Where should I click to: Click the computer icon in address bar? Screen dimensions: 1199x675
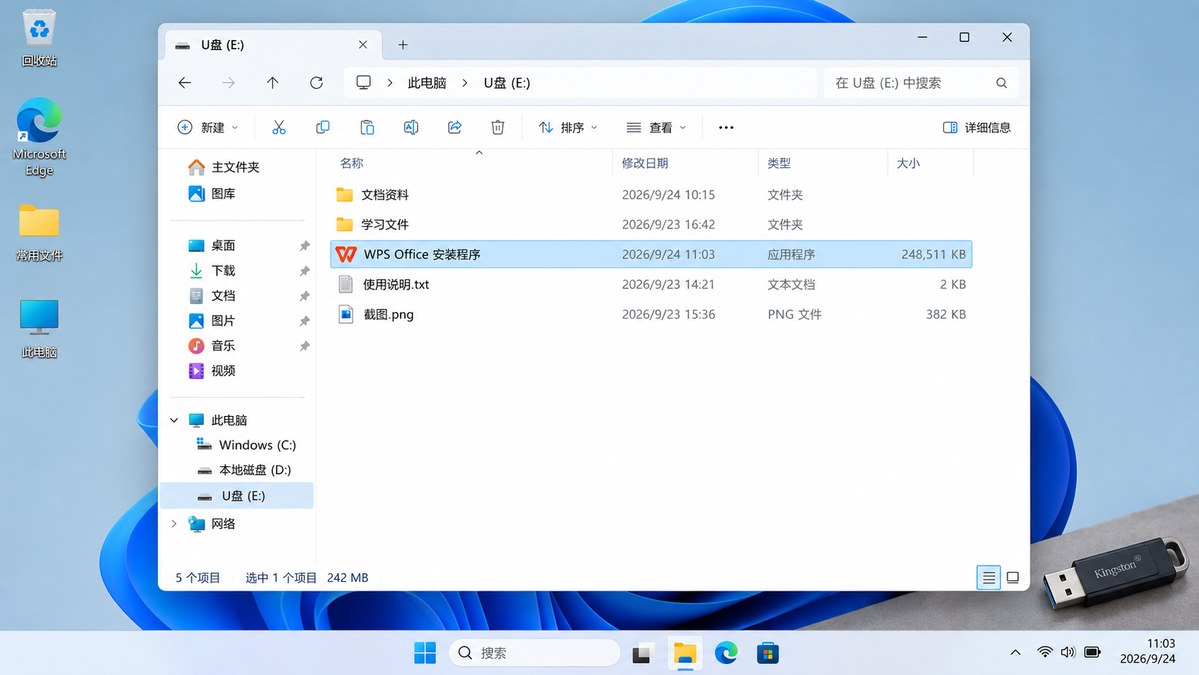pos(364,83)
